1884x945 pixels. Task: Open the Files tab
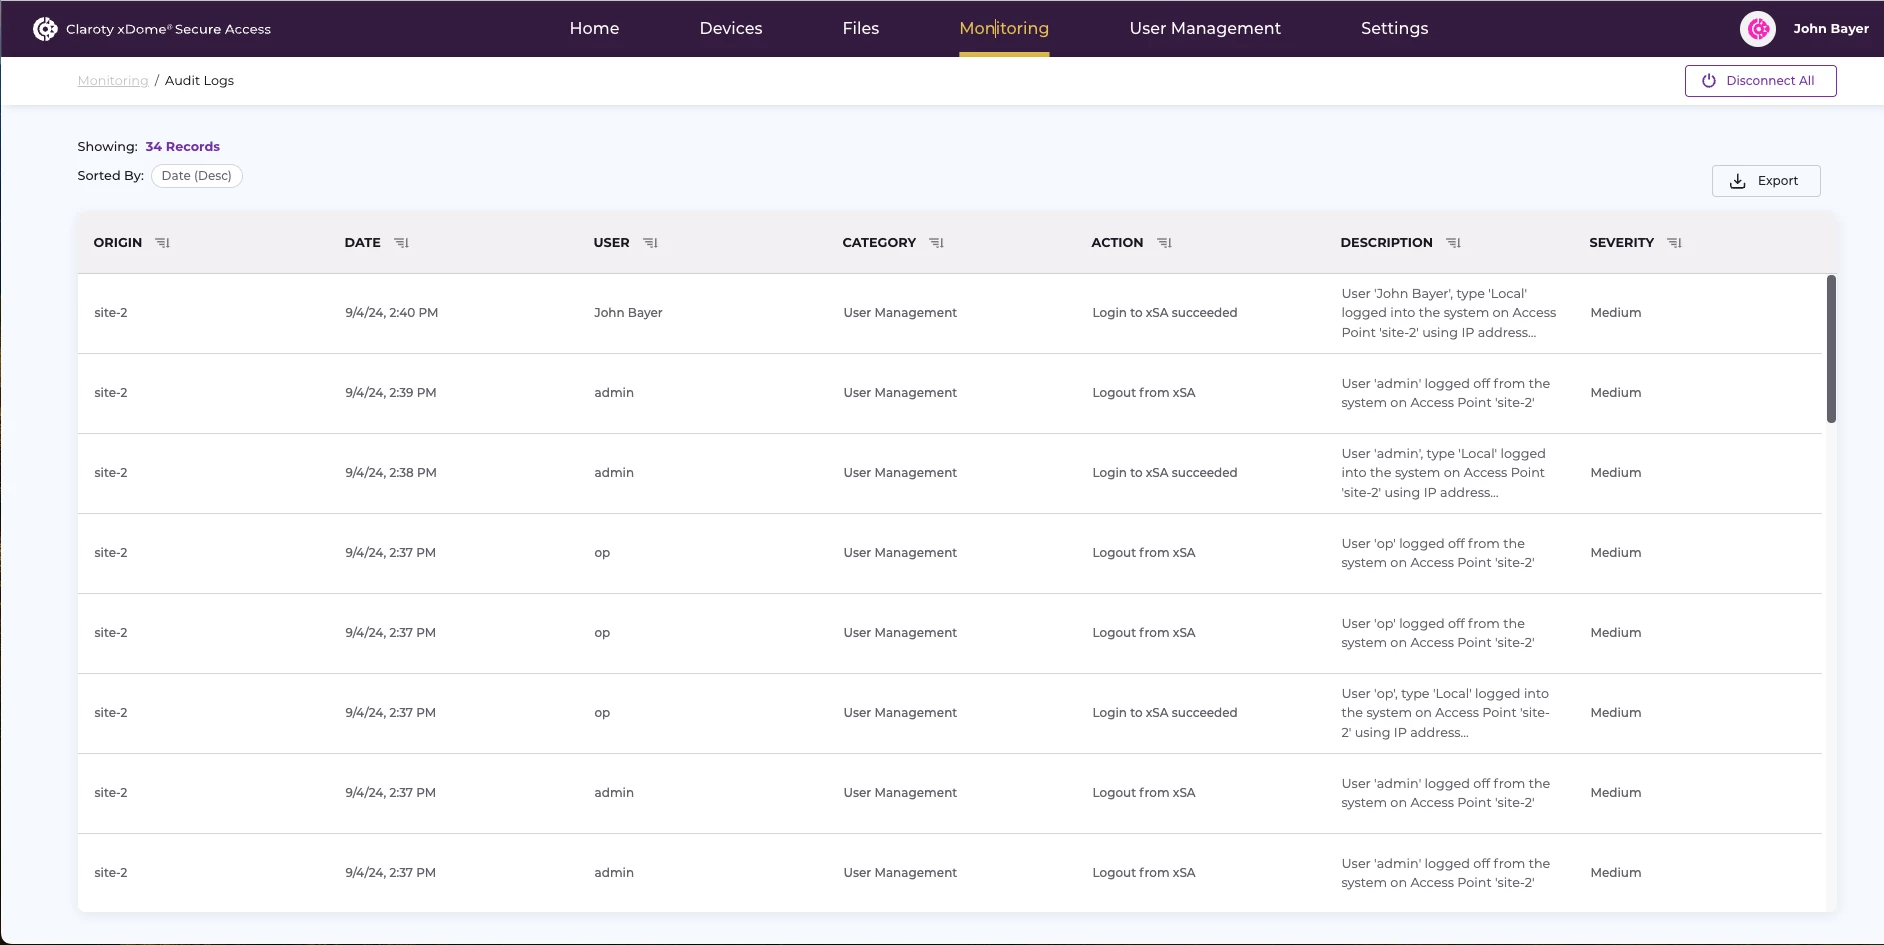[860, 29]
